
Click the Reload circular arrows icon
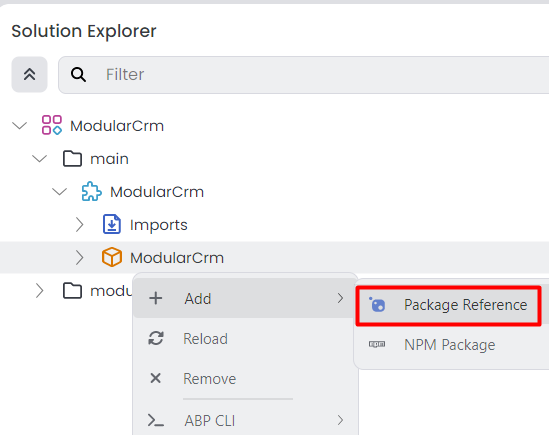156,338
